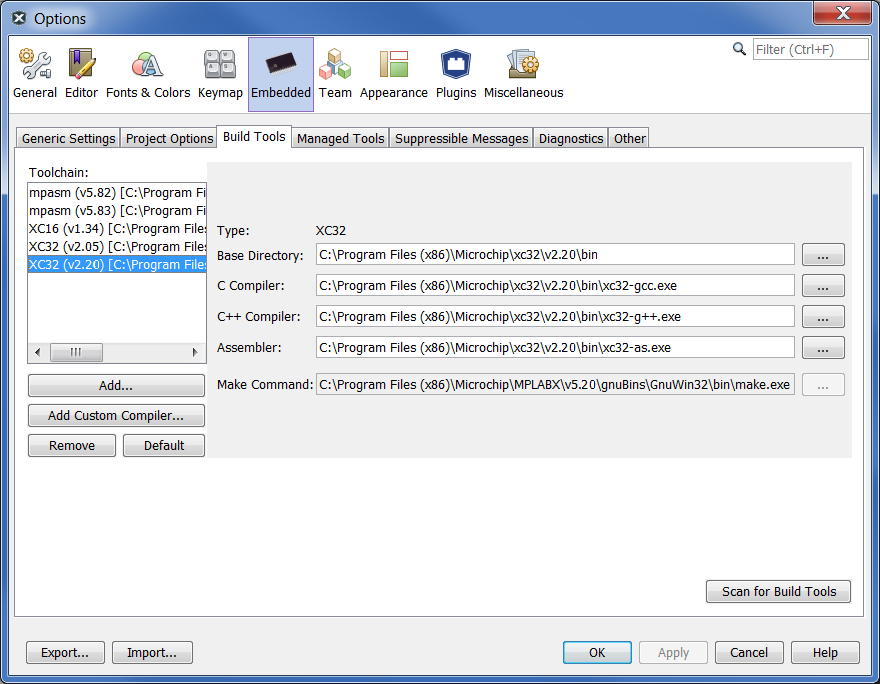Click the Add... toolchain button
880x684 pixels.
(116, 385)
